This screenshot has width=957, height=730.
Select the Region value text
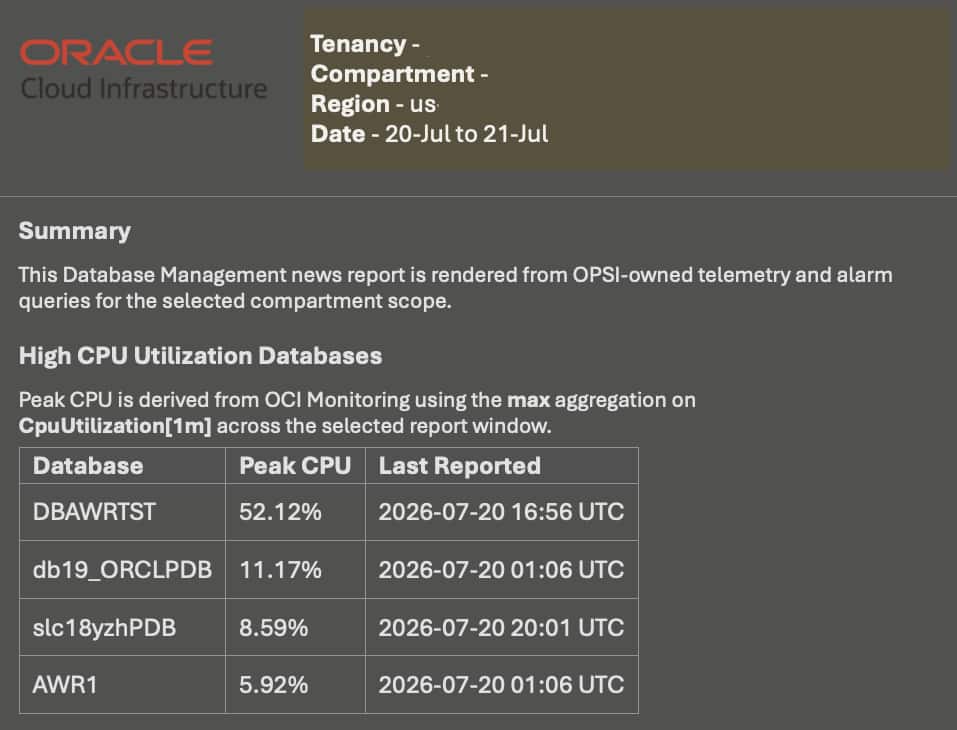tap(422, 104)
